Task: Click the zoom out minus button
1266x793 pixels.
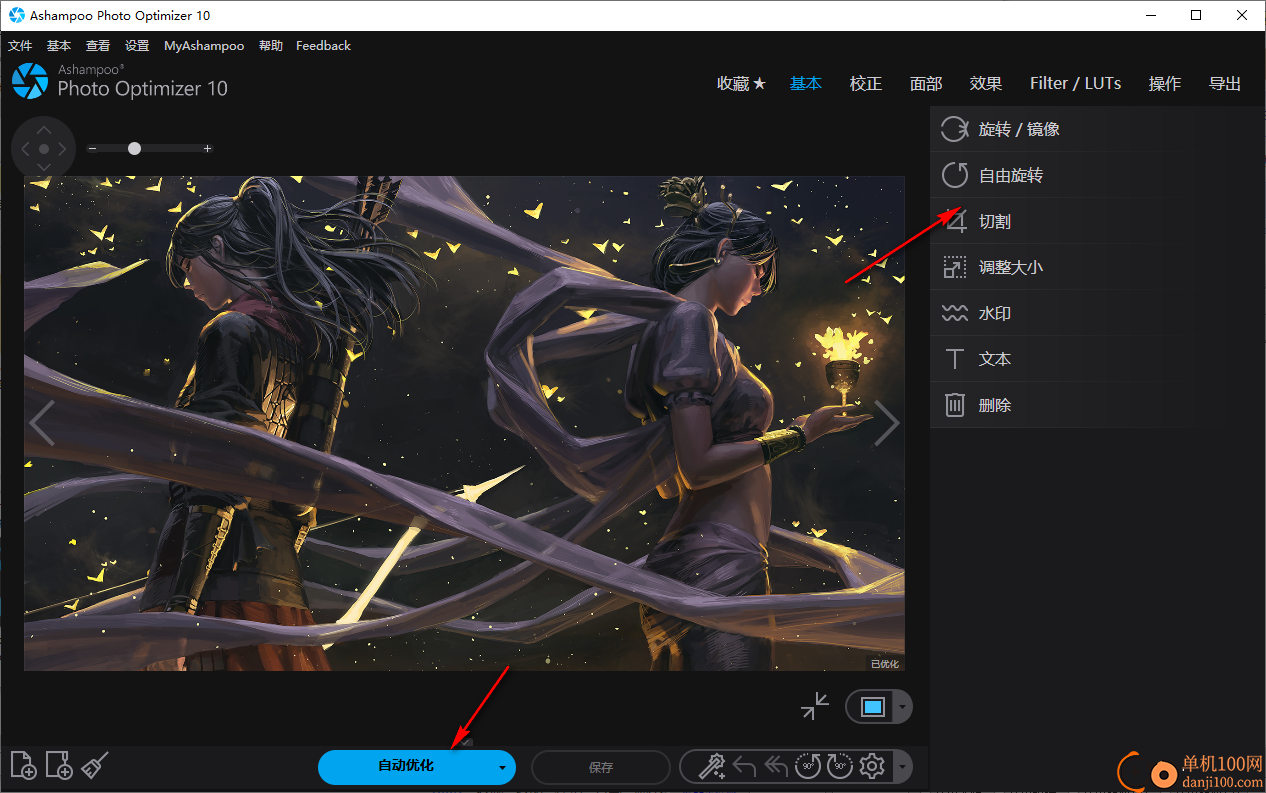Action: point(92,148)
